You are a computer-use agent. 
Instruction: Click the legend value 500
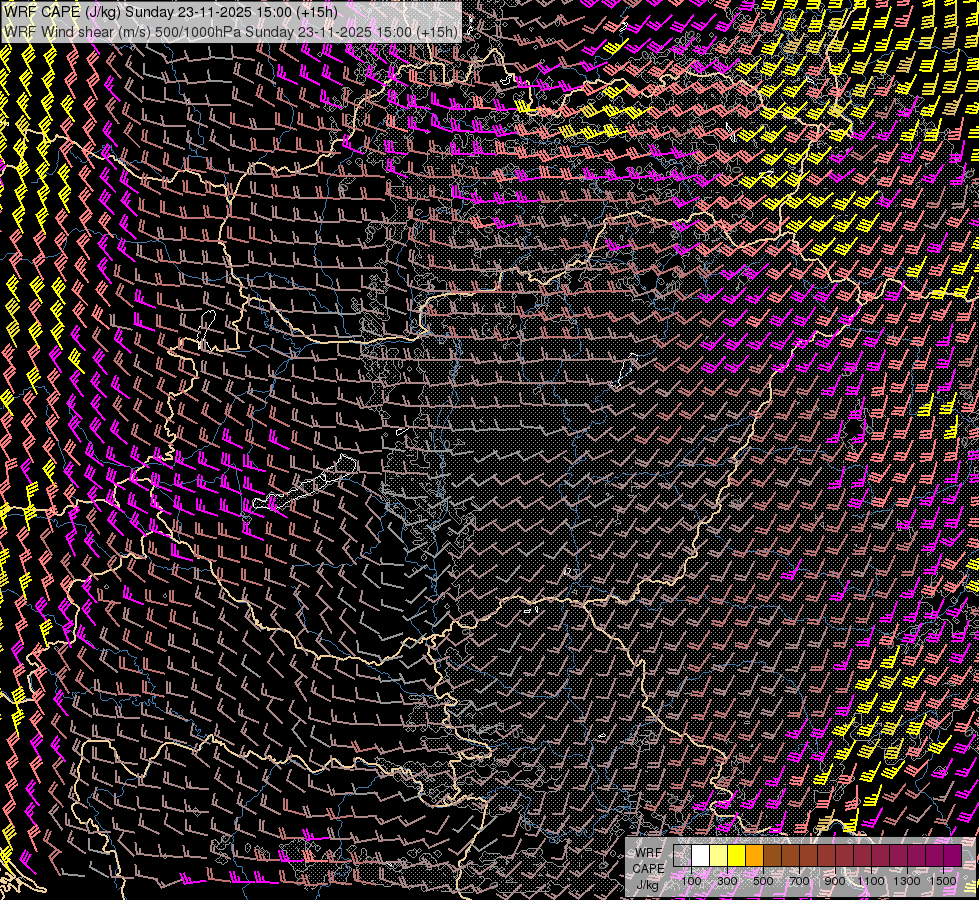[x=763, y=881]
